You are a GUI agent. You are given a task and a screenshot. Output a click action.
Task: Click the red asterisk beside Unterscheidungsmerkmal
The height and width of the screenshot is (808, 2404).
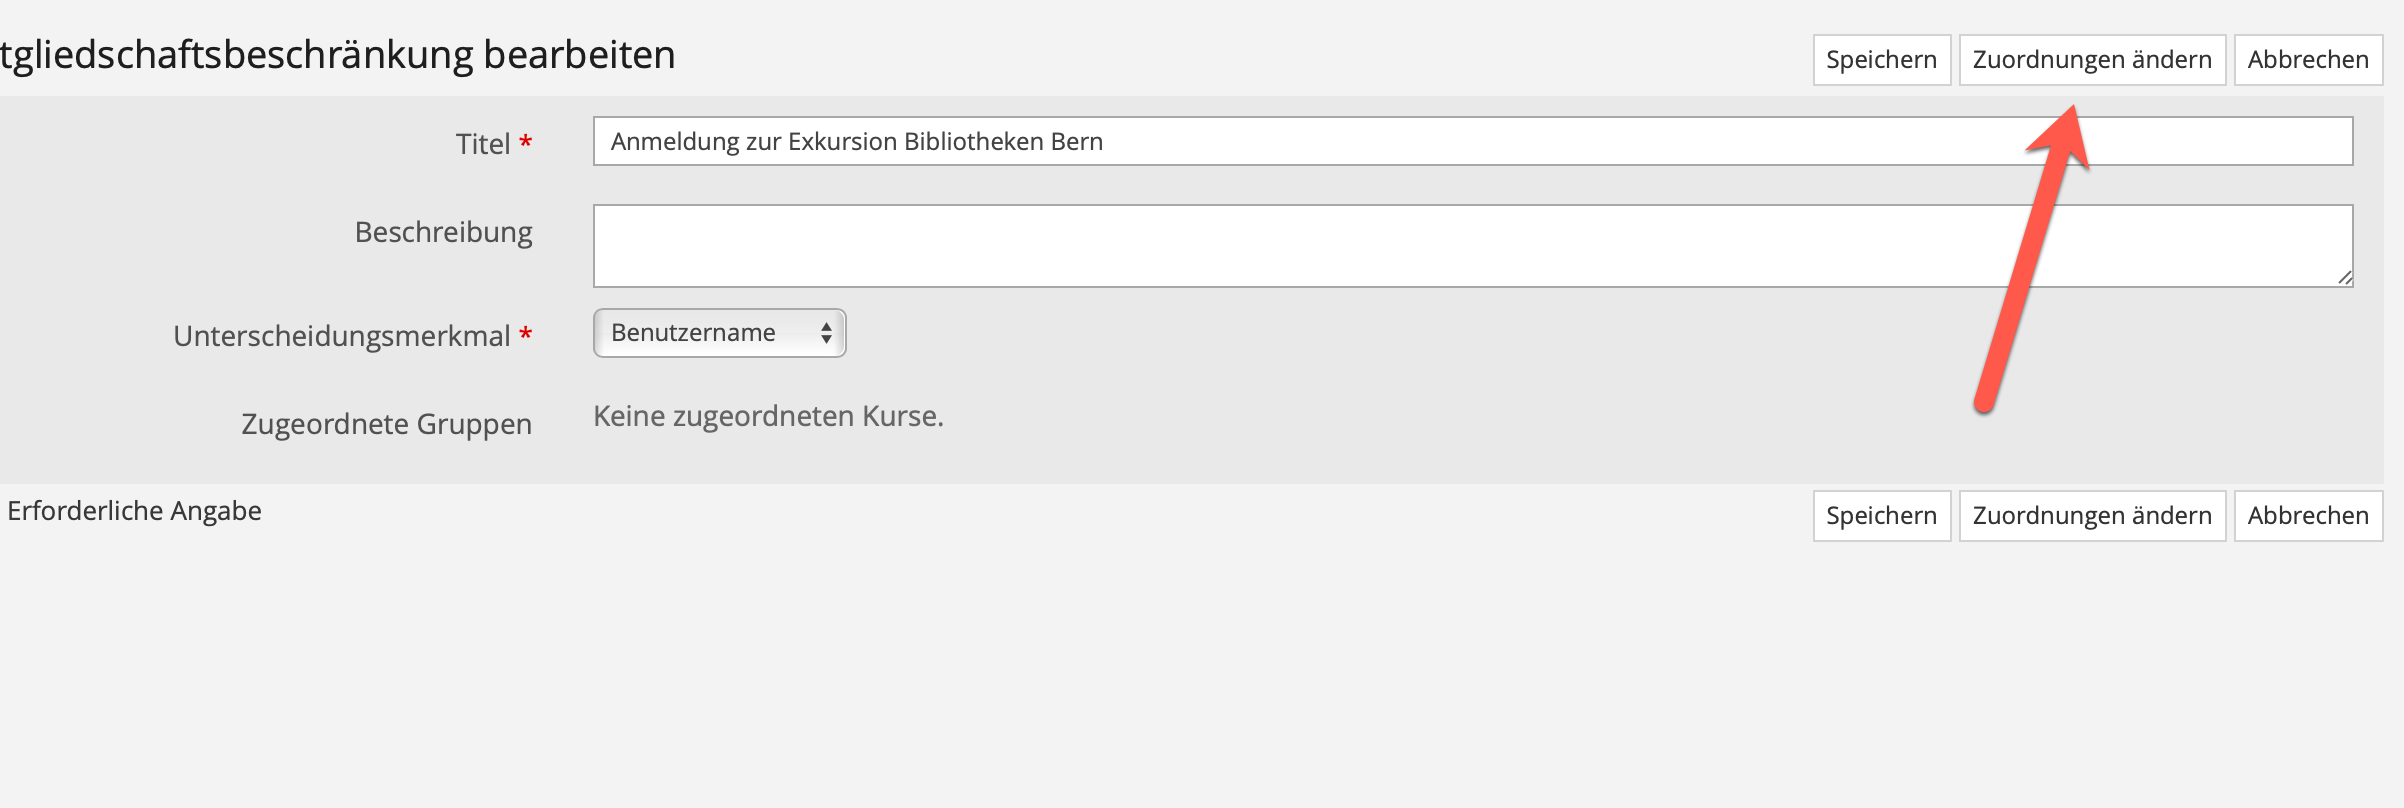coord(525,334)
